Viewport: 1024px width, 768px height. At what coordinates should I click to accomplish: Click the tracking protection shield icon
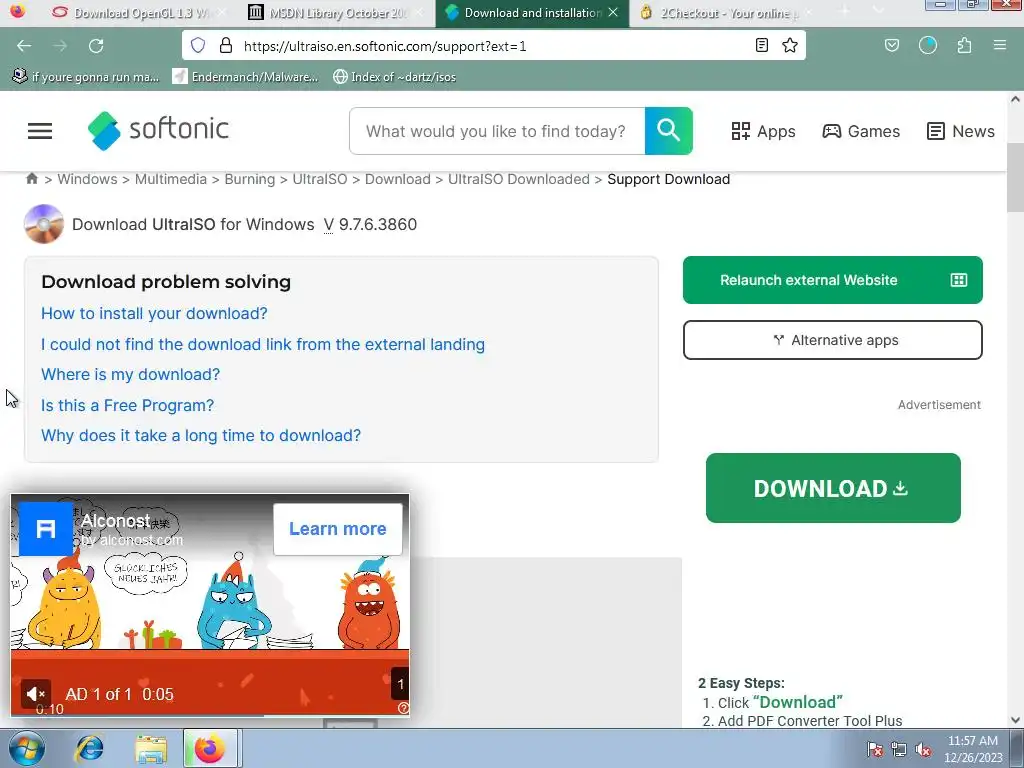[198, 46]
